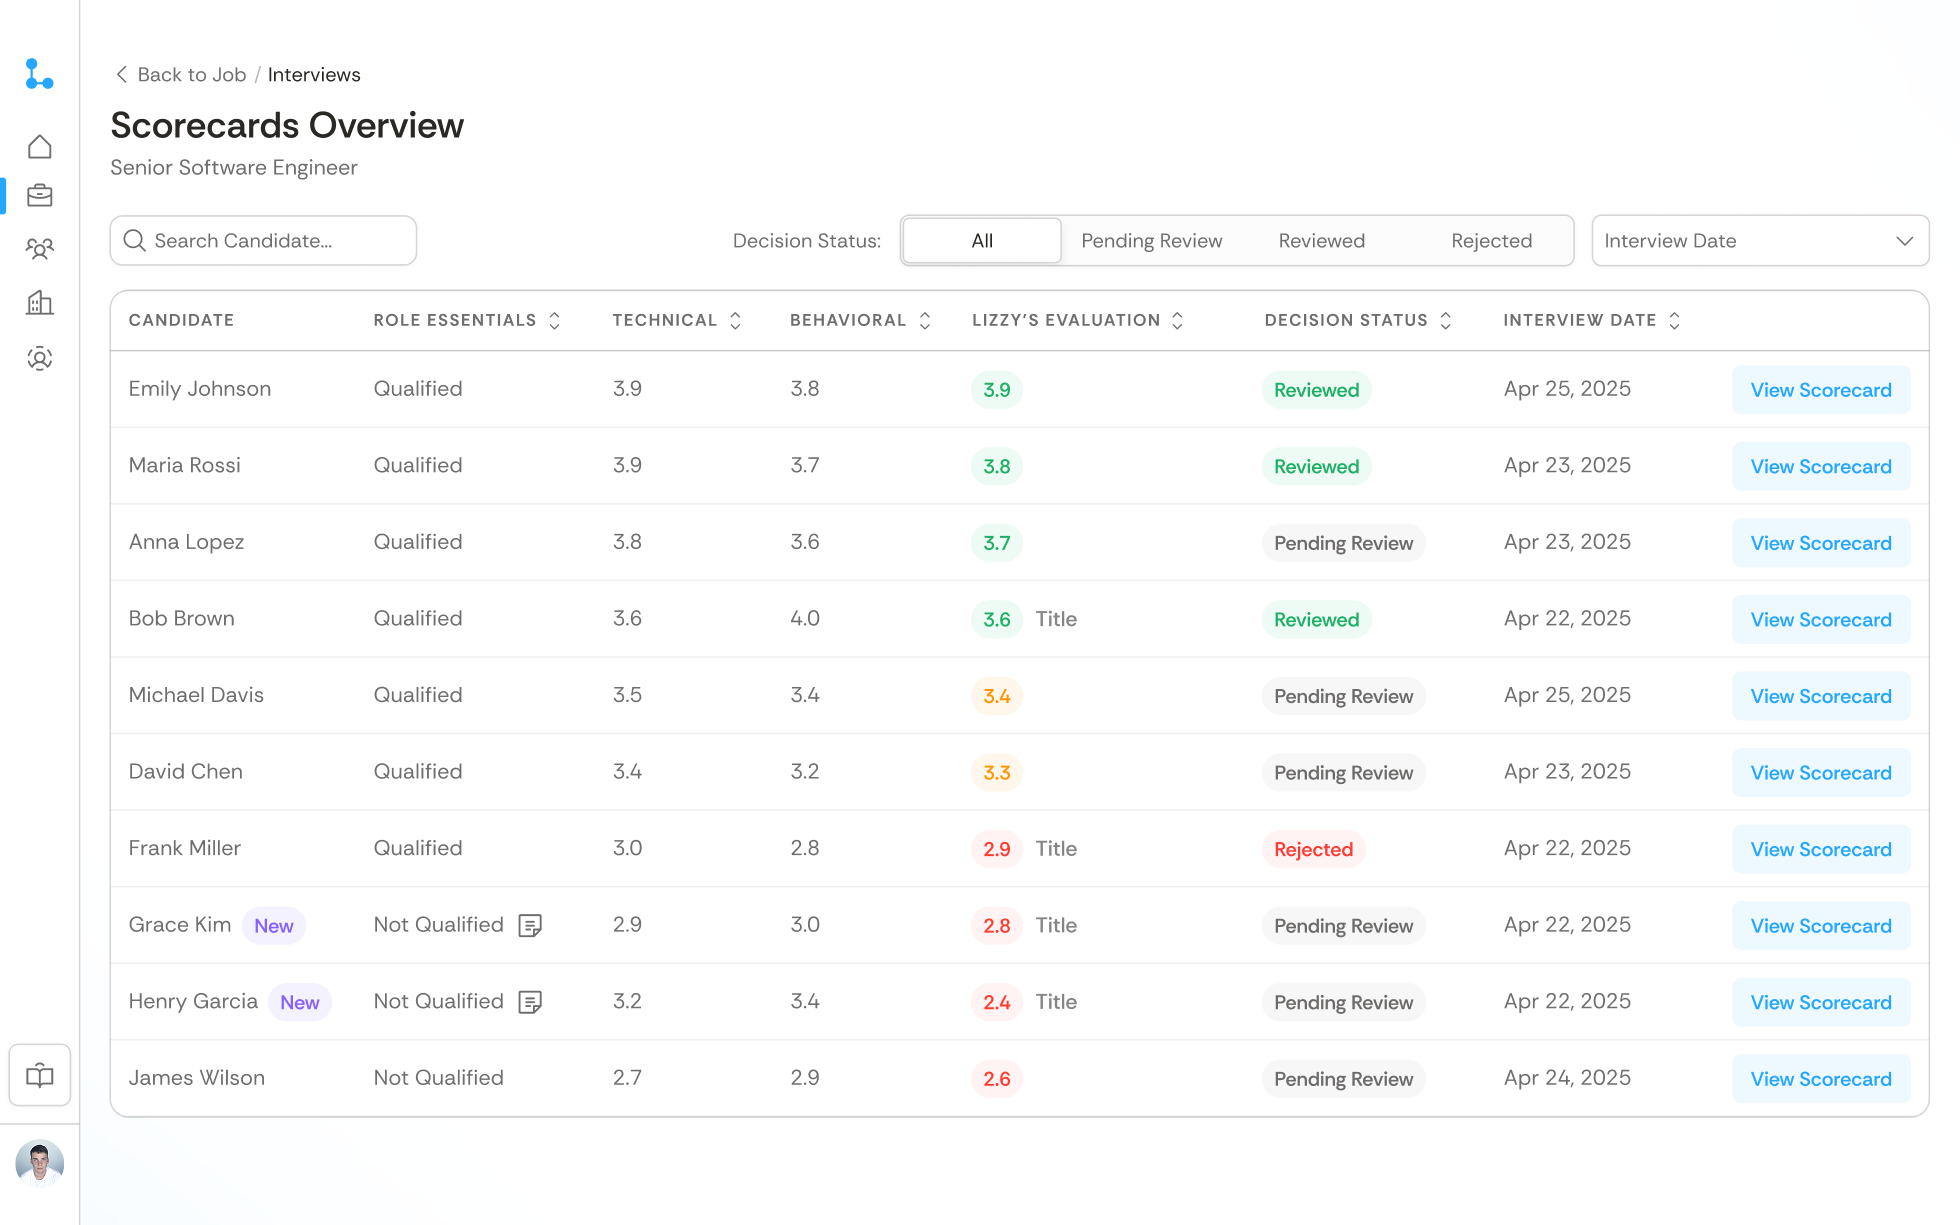Open the Interviews breadcrumb item
Image resolution: width=1960 pixels, height=1225 pixels.
(x=314, y=74)
